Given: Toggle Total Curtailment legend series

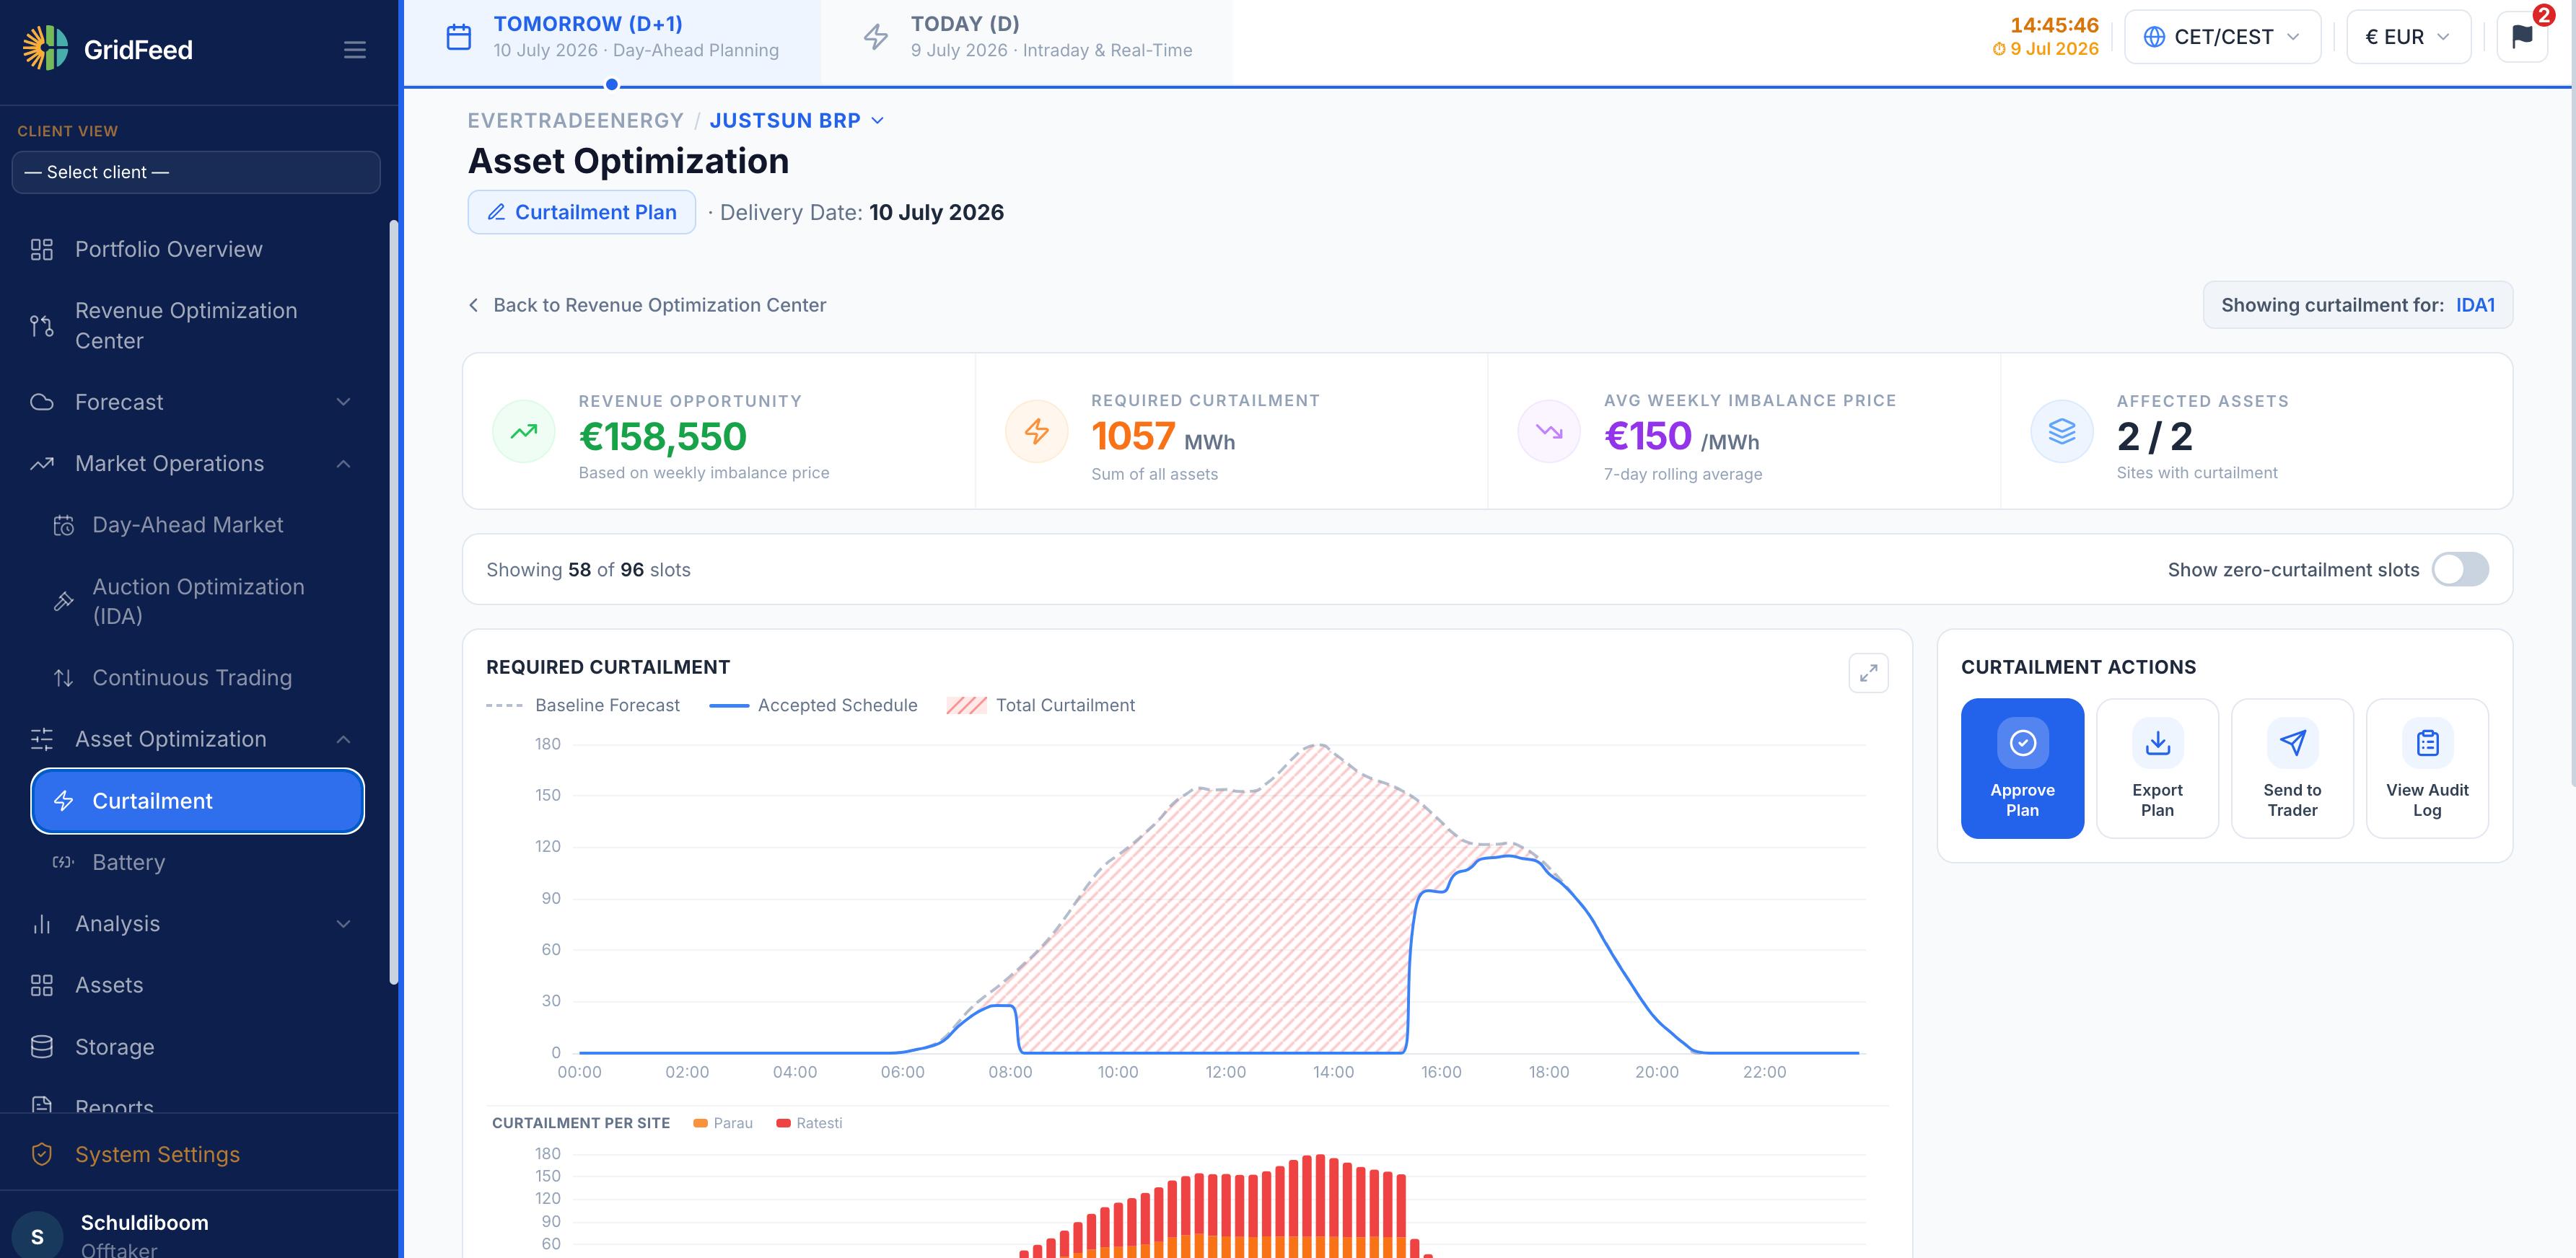Looking at the screenshot, I should (x=1041, y=705).
